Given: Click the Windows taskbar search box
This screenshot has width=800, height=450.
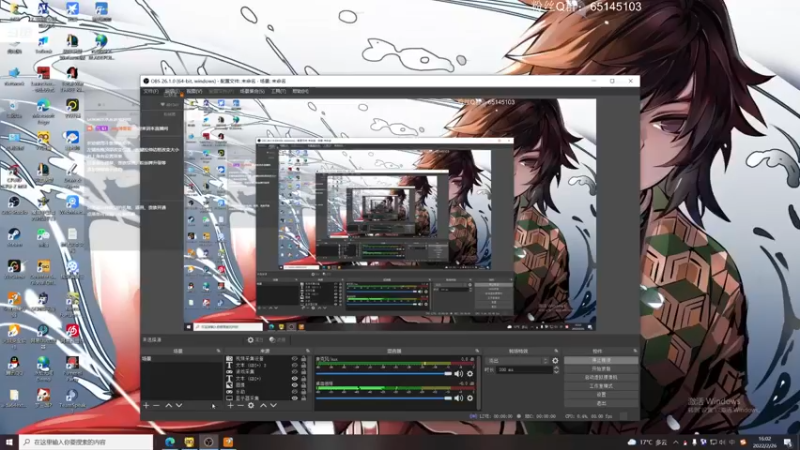Looking at the screenshot, I should 86,442.
